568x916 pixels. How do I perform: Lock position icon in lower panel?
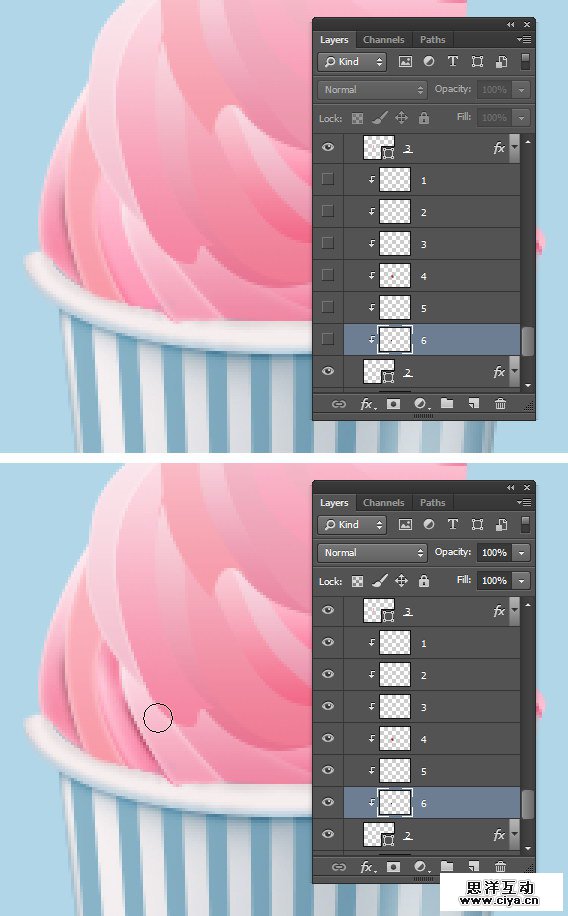pos(401,581)
